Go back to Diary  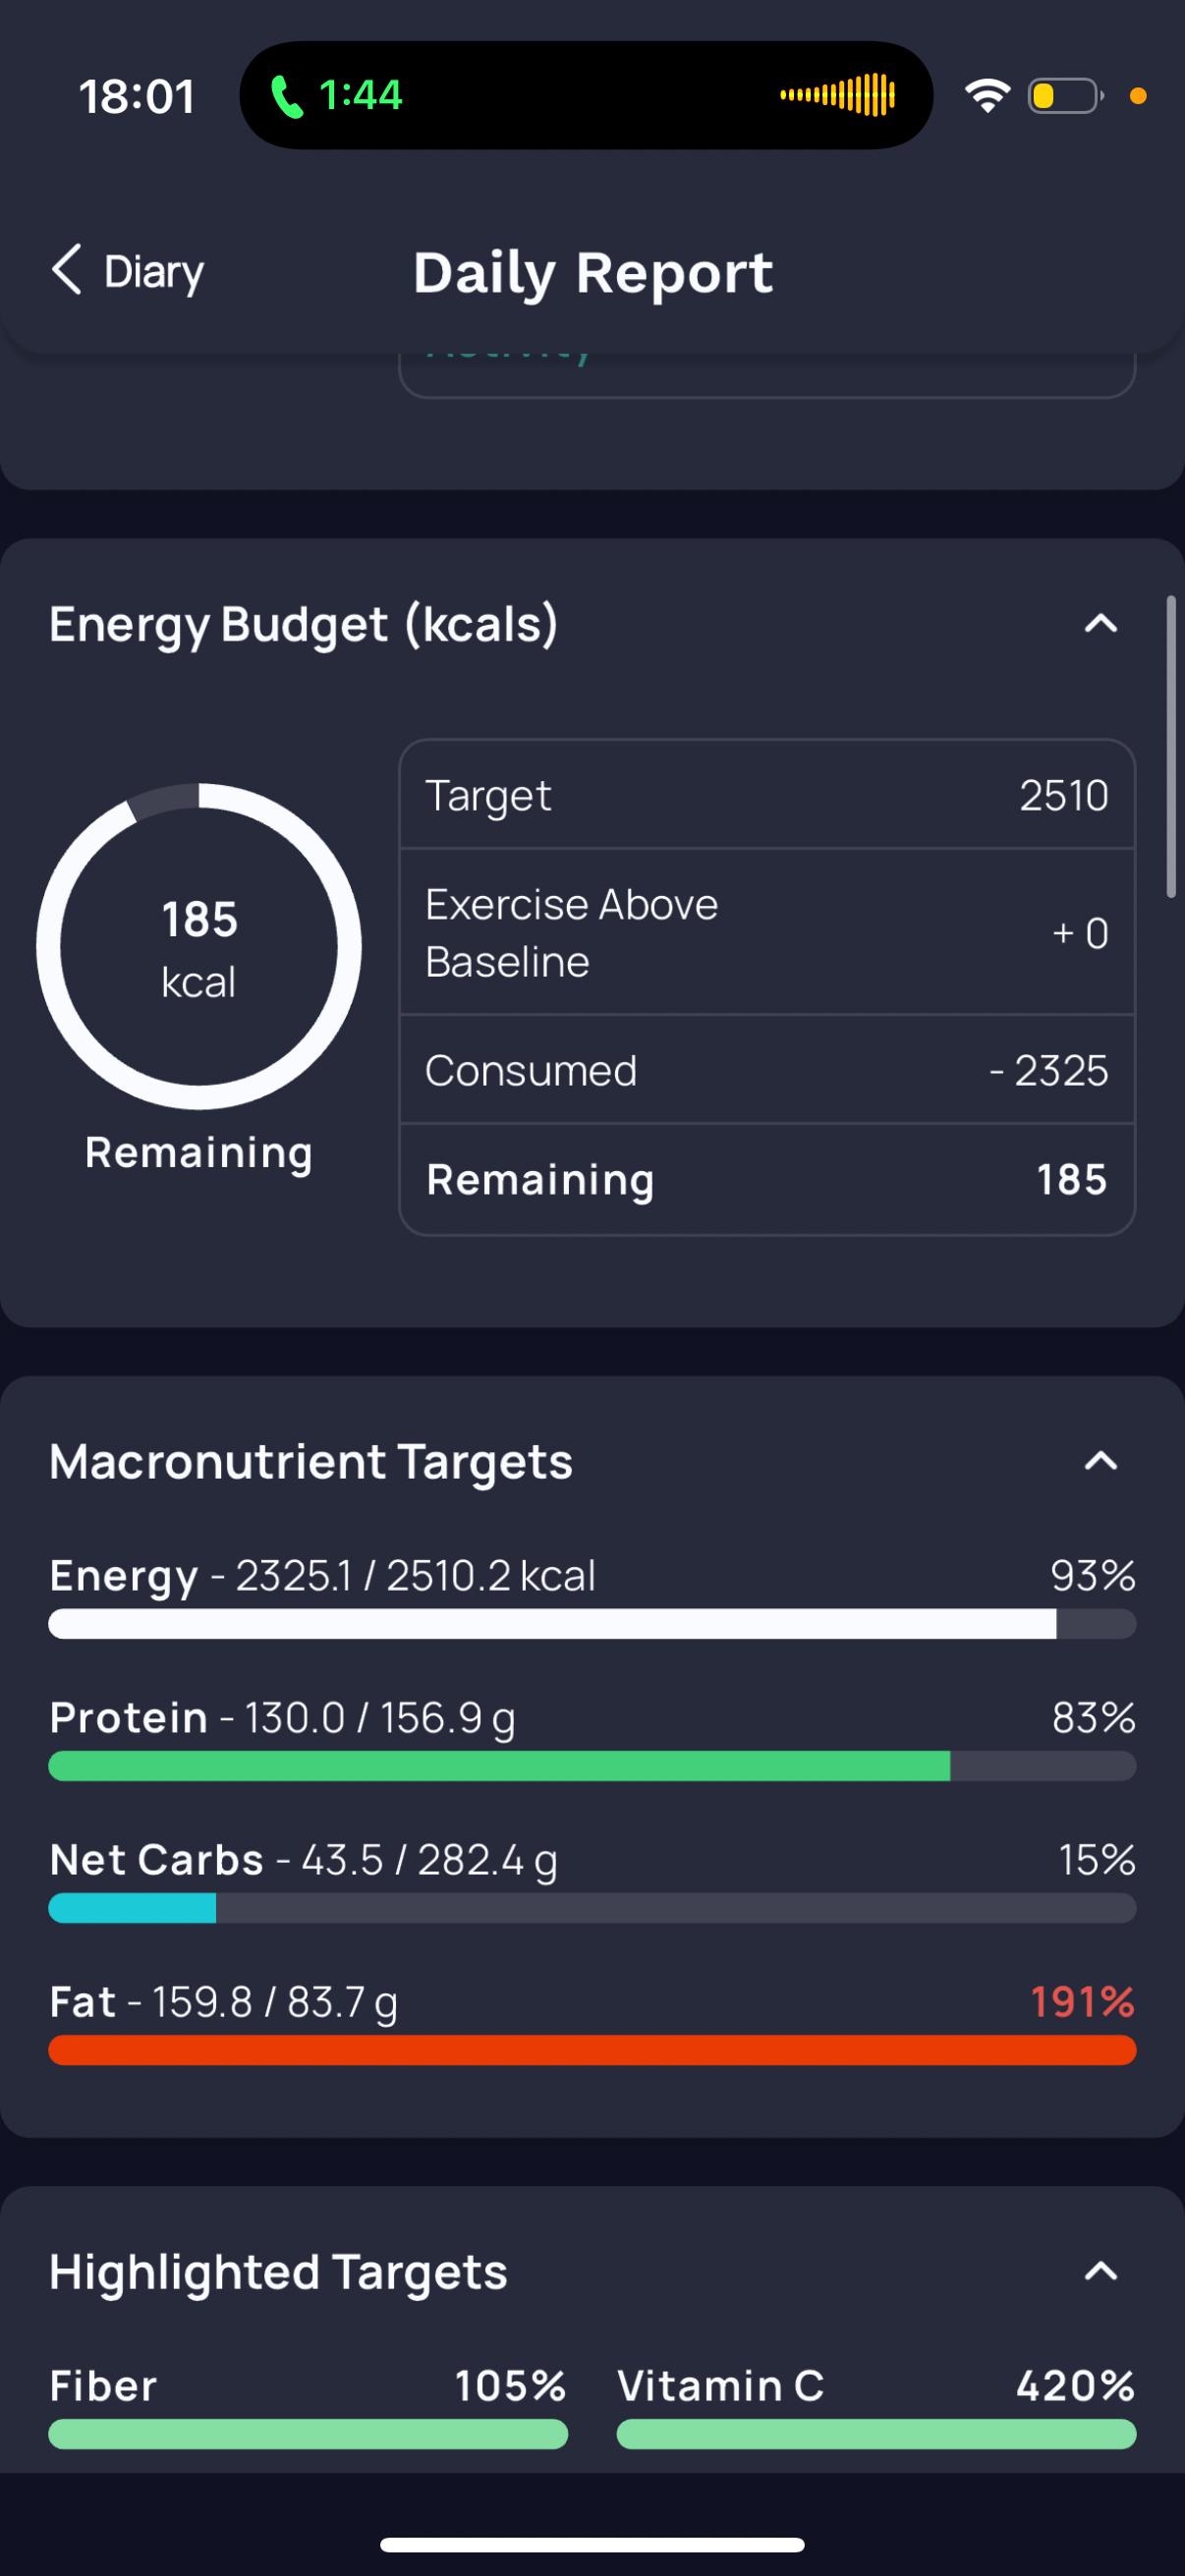[x=128, y=271]
